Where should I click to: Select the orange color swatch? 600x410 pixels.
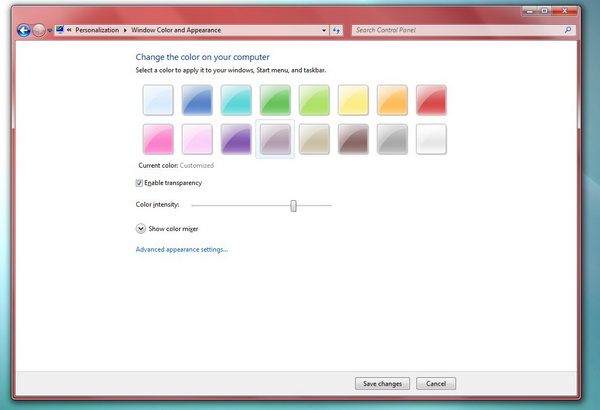pos(392,100)
